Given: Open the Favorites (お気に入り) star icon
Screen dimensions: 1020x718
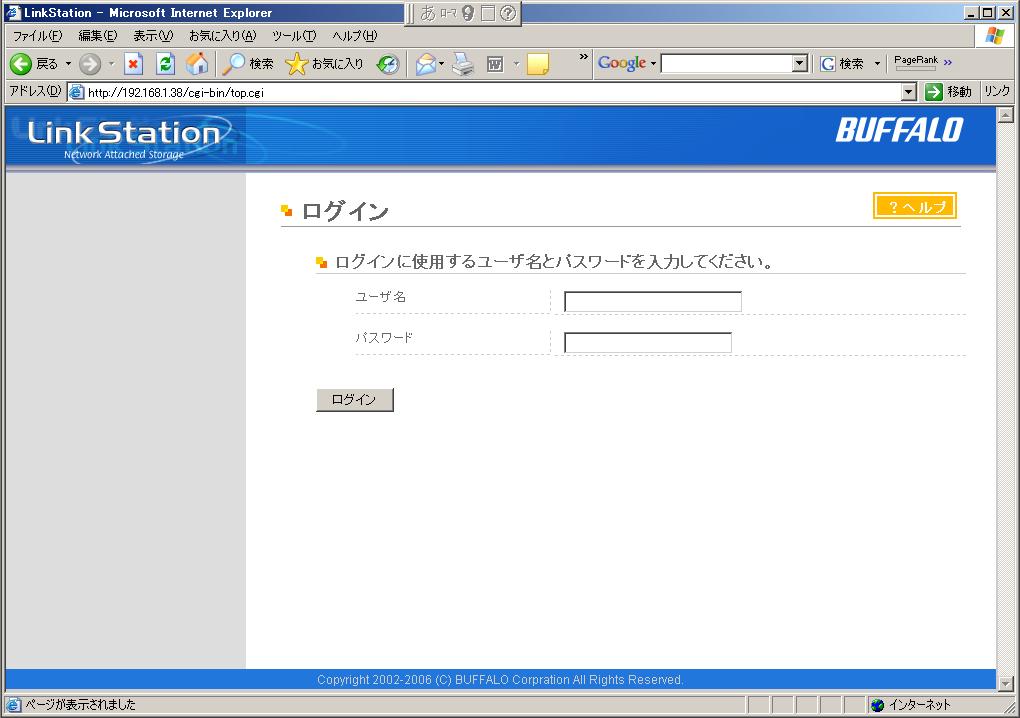Looking at the screenshot, I should [296, 64].
